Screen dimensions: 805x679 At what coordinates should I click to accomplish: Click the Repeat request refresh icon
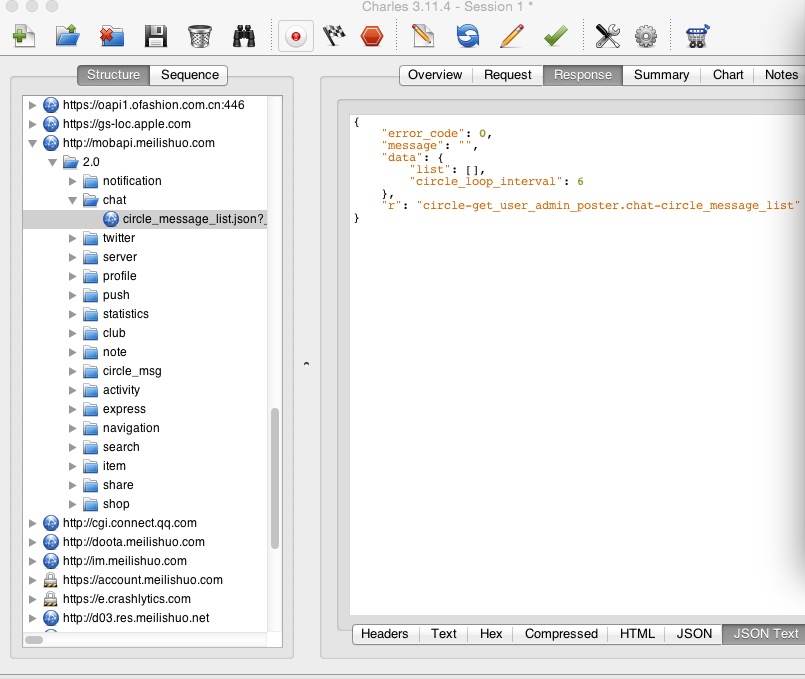(x=468, y=36)
